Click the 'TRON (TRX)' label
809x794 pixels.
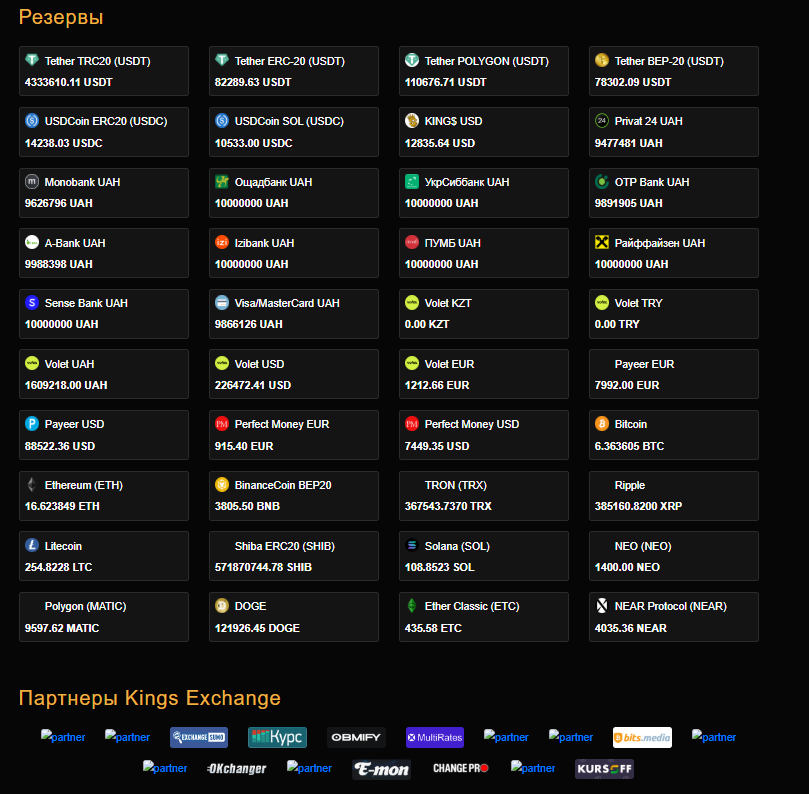coord(456,485)
